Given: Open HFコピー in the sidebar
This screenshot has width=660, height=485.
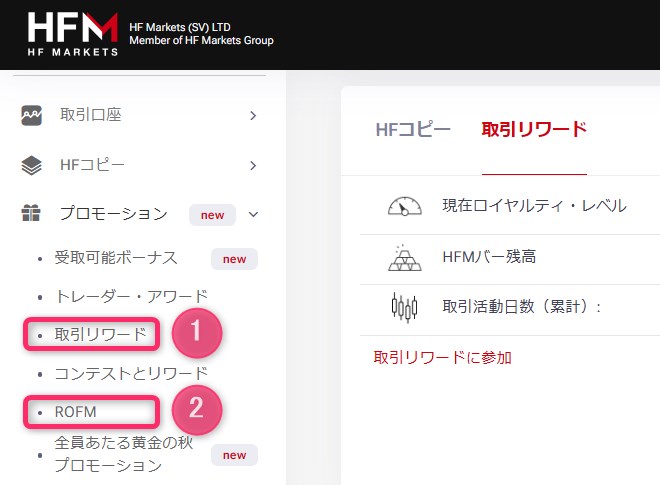Looking at the screenshot, I should tap(93, 165).
